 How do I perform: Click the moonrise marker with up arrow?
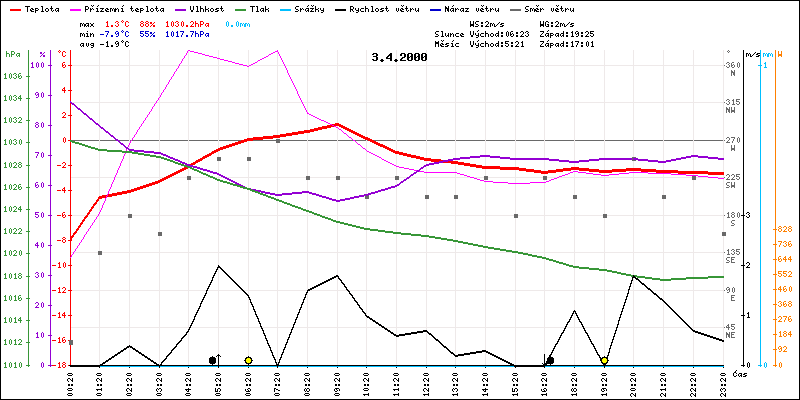coord(213,360)
